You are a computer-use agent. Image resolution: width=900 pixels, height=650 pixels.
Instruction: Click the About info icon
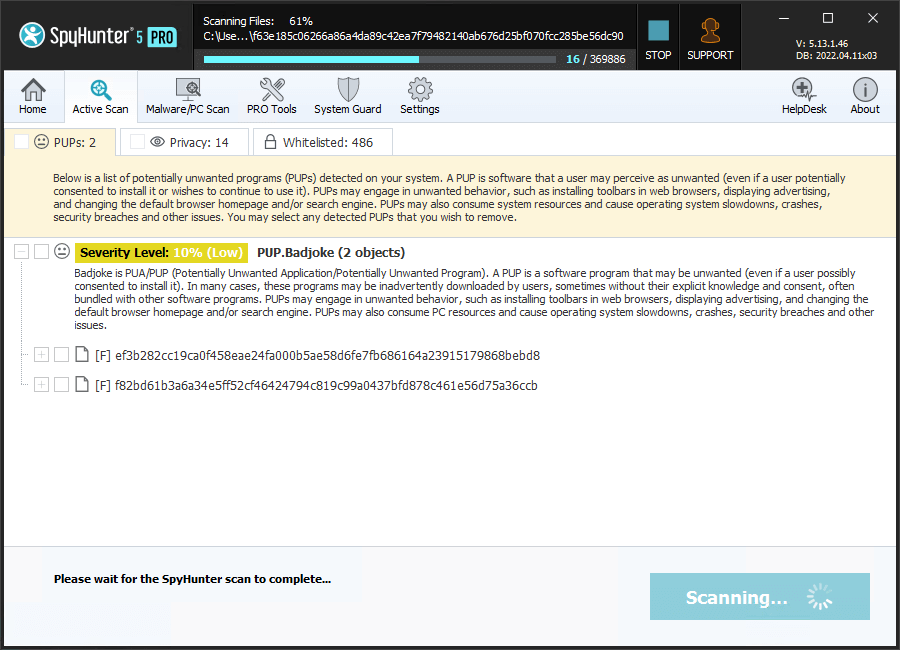coord(865,96)
